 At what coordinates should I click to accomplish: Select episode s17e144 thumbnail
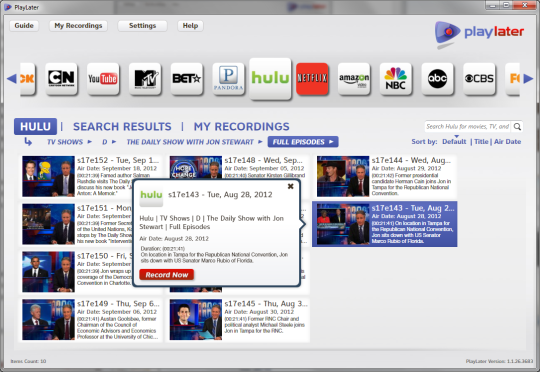click(x=343, y=176)
